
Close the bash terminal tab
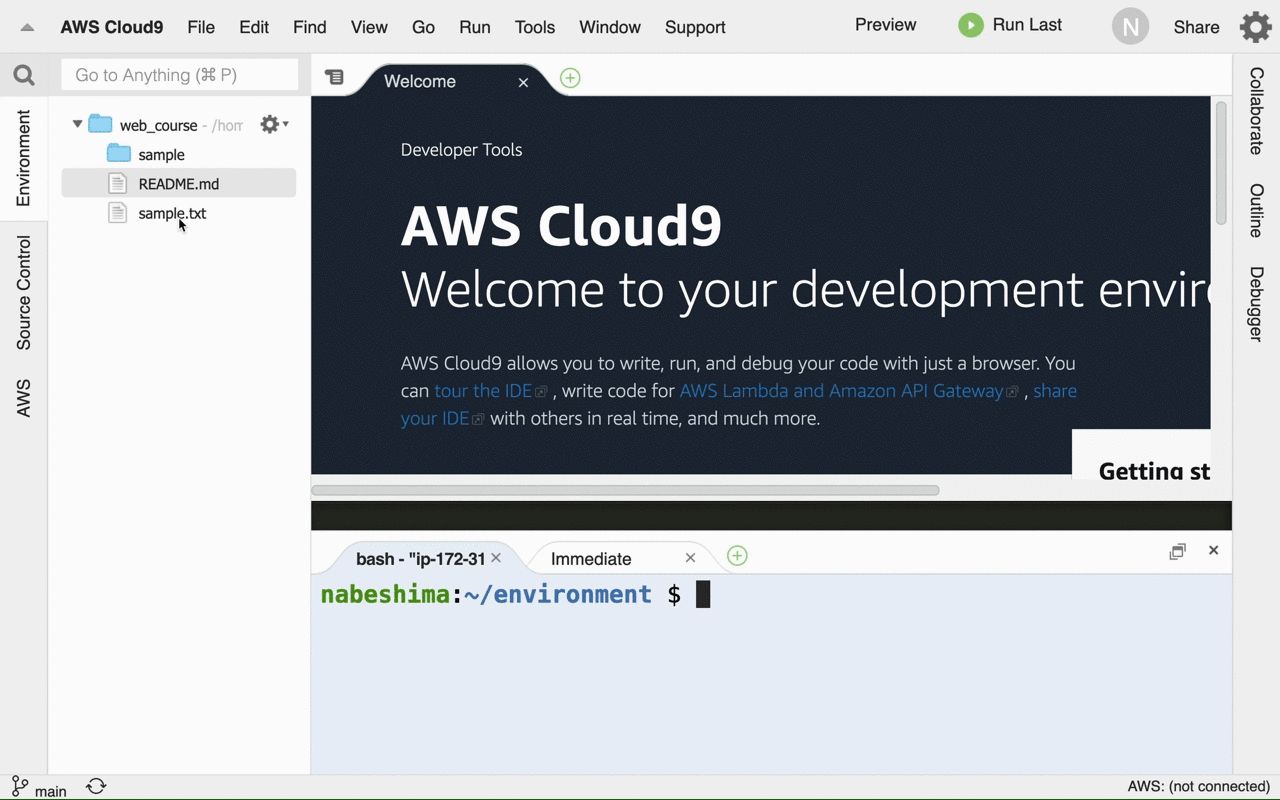pos(496,558)
